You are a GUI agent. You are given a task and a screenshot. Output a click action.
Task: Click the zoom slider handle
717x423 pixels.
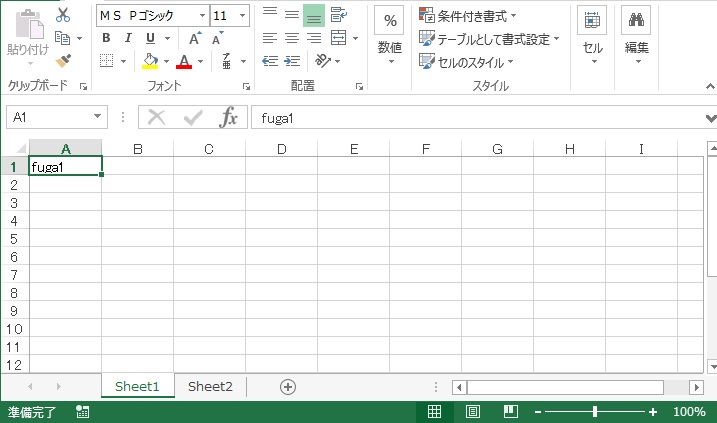595,412
